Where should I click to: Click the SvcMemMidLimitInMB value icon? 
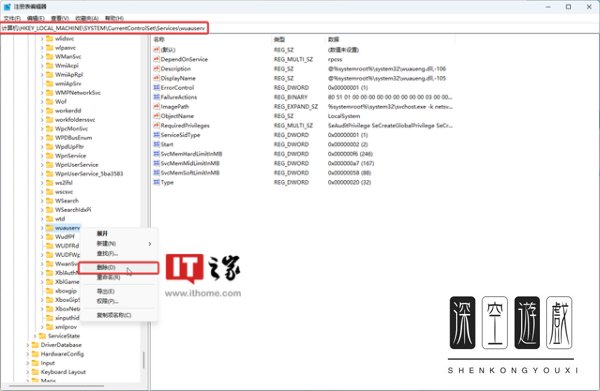[x=156, y=163]
